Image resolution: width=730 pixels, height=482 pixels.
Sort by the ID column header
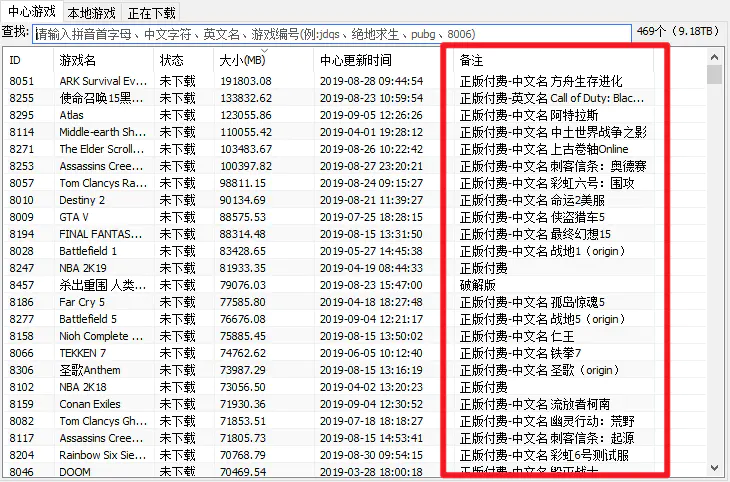(28, 60)
